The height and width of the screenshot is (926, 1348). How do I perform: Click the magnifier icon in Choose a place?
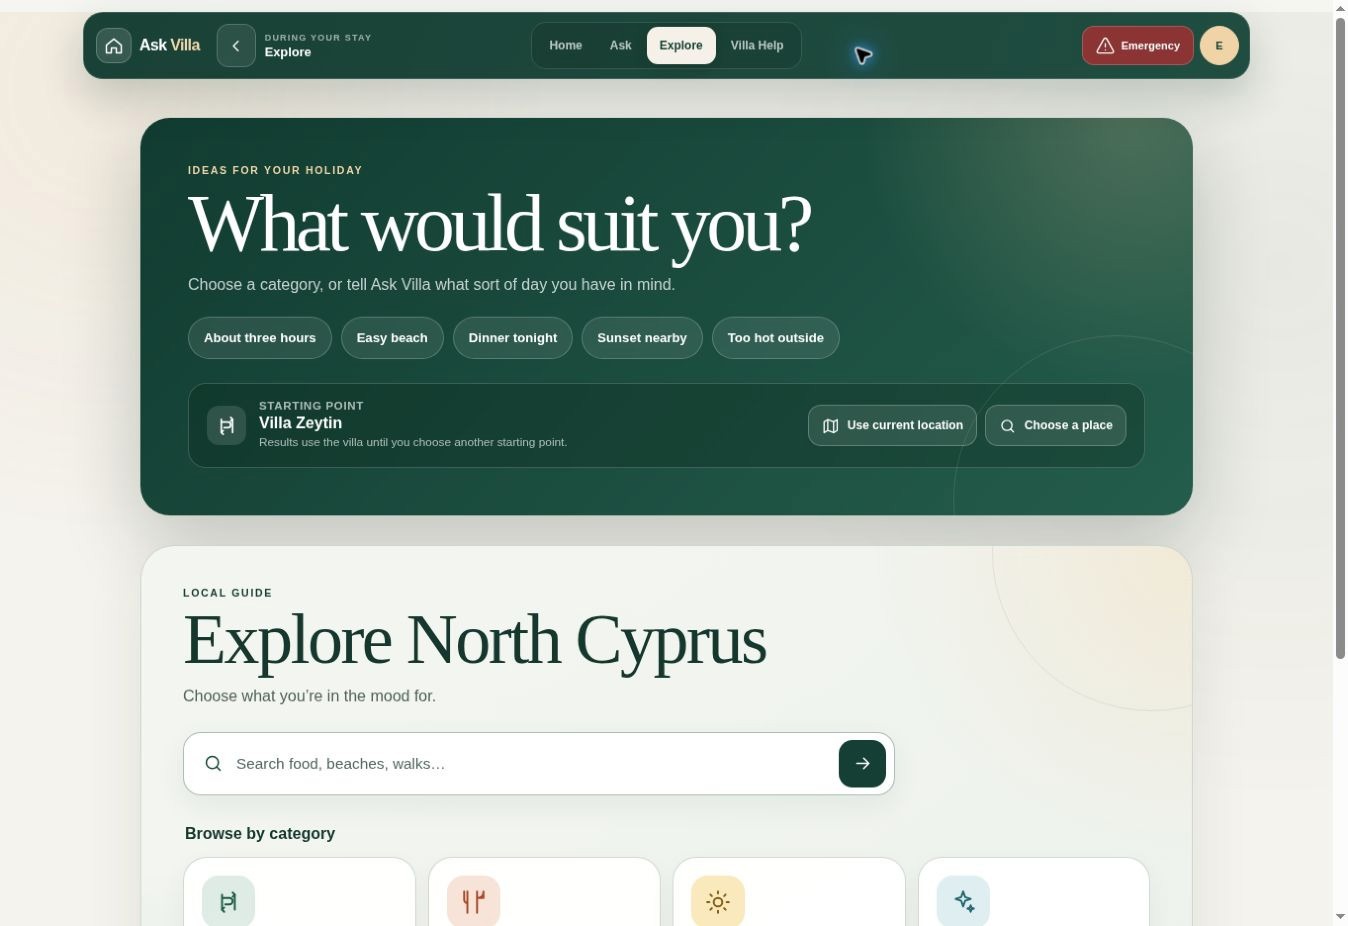(x=1007, y=426)
